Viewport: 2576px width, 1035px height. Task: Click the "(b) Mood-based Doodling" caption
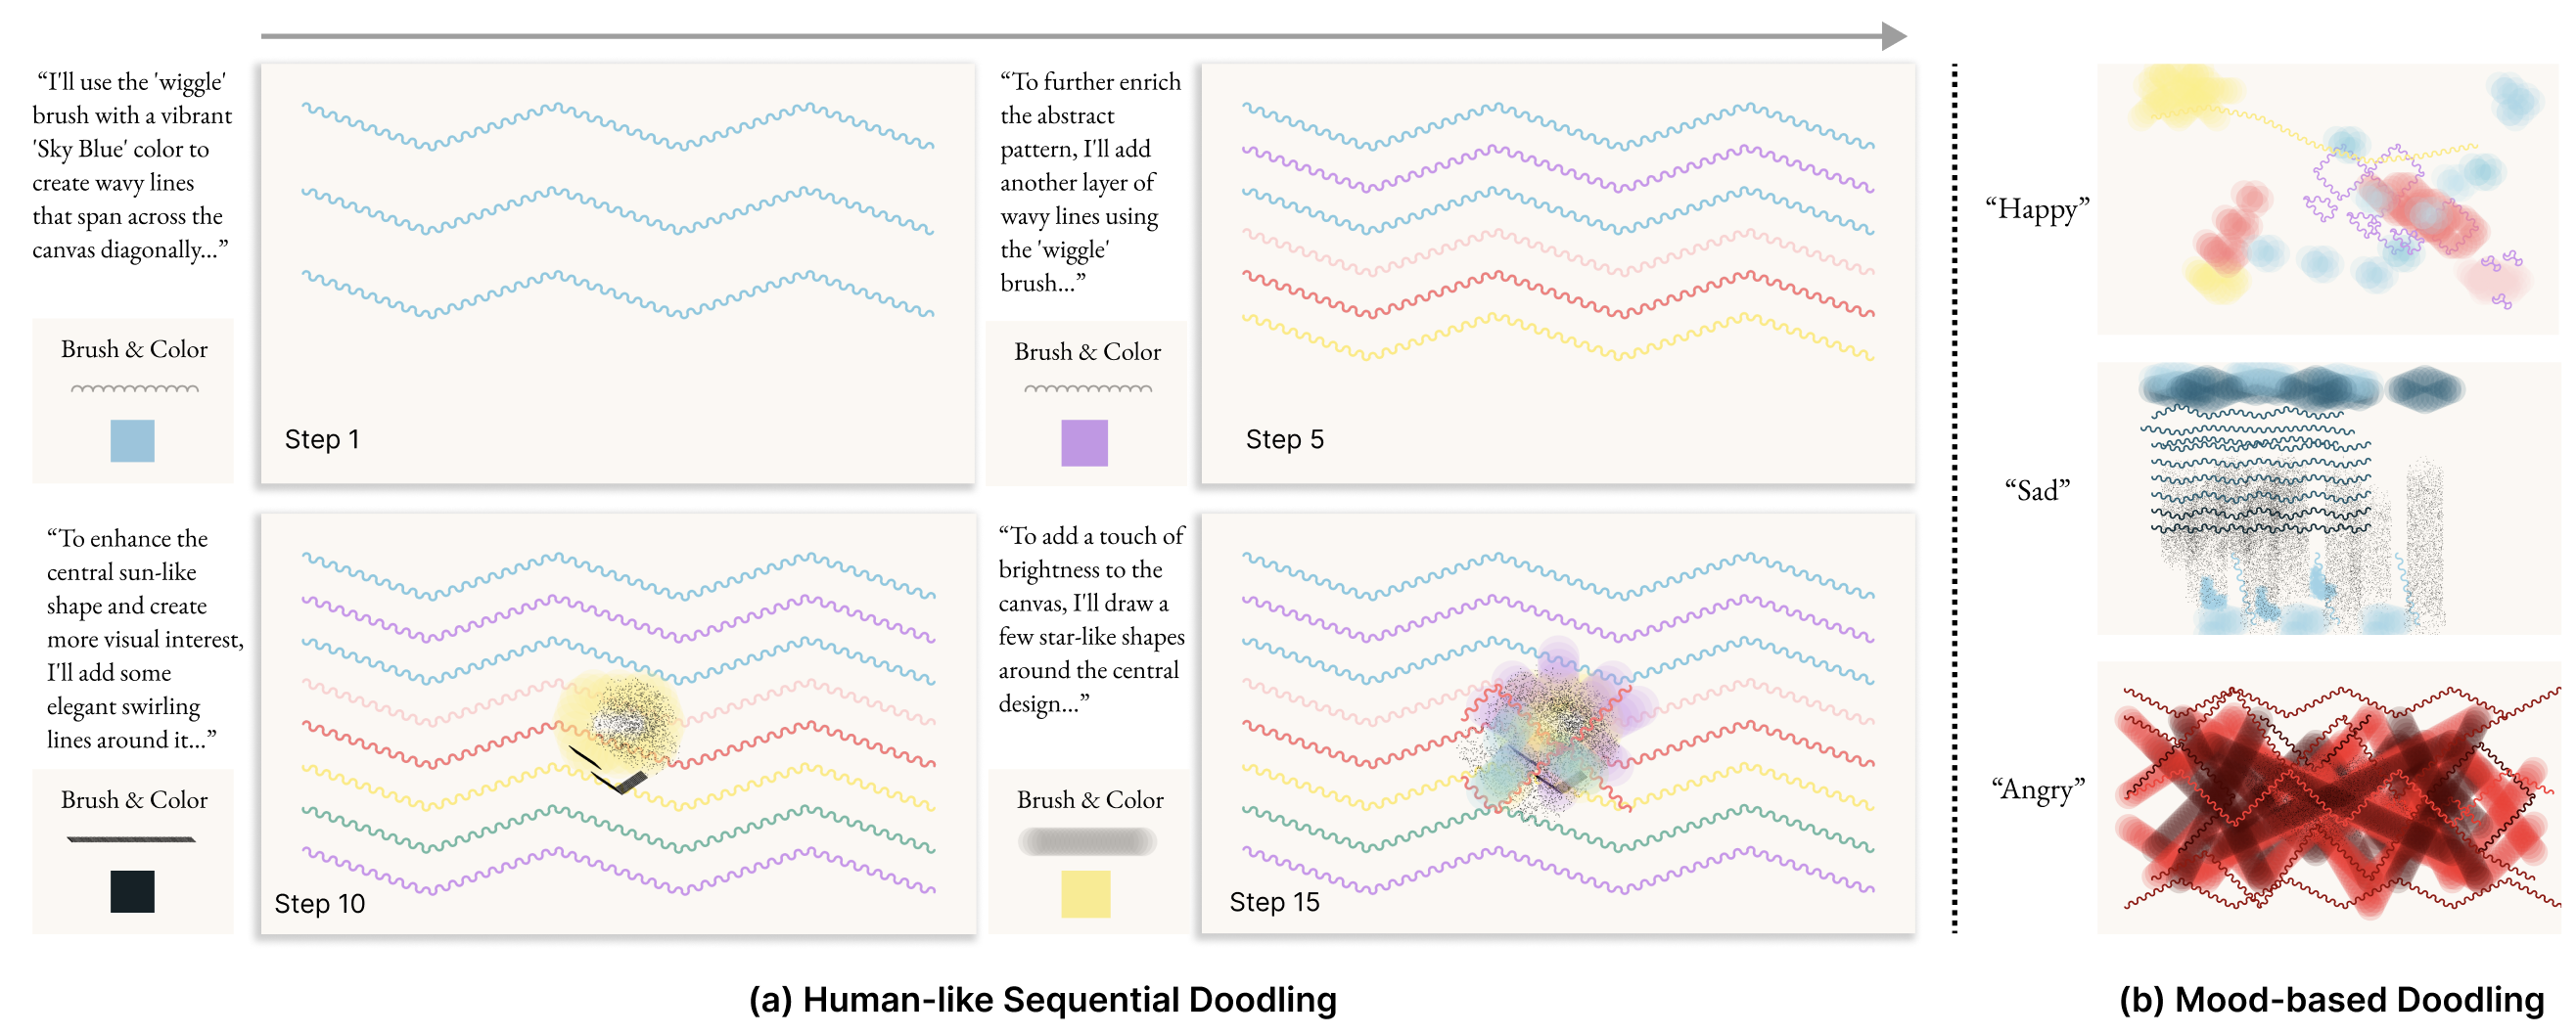click(x=2331, y=999)
